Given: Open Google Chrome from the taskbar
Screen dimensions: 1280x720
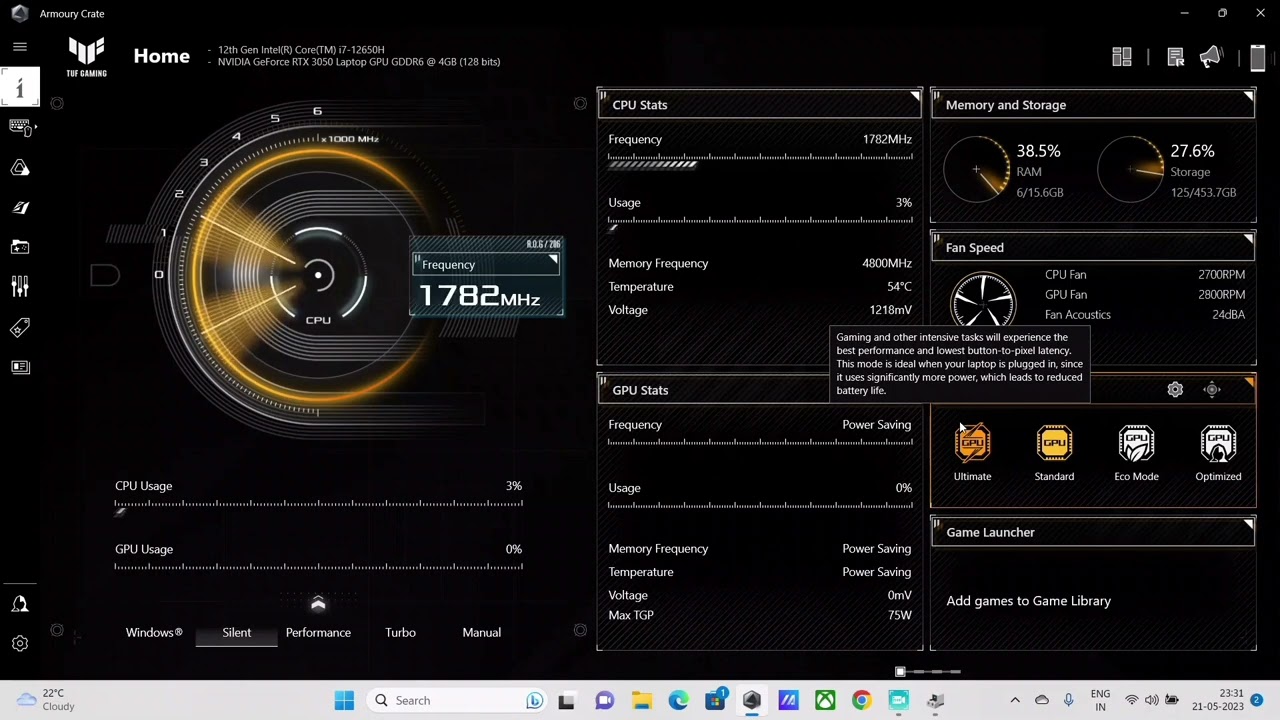Looking at the screenshot, I should (861, 700).
